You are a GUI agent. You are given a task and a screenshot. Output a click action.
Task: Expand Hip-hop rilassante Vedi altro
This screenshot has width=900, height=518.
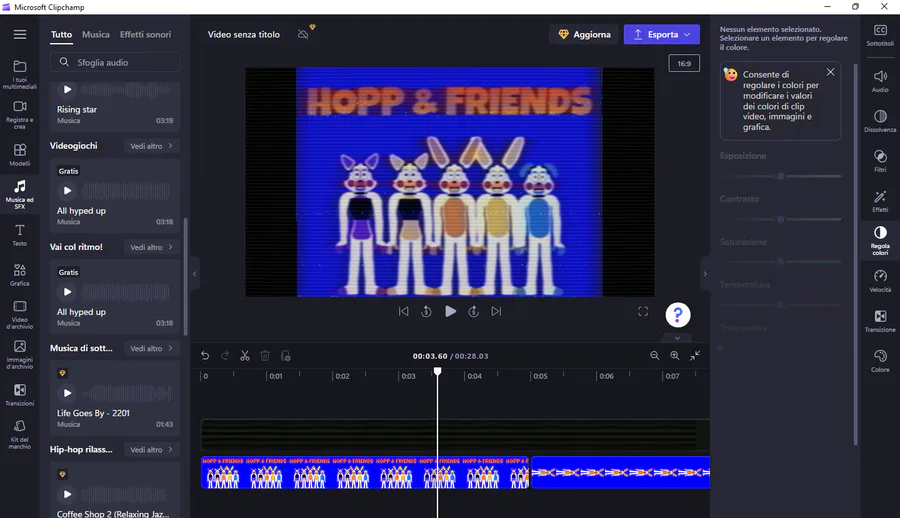click(152, 450)
